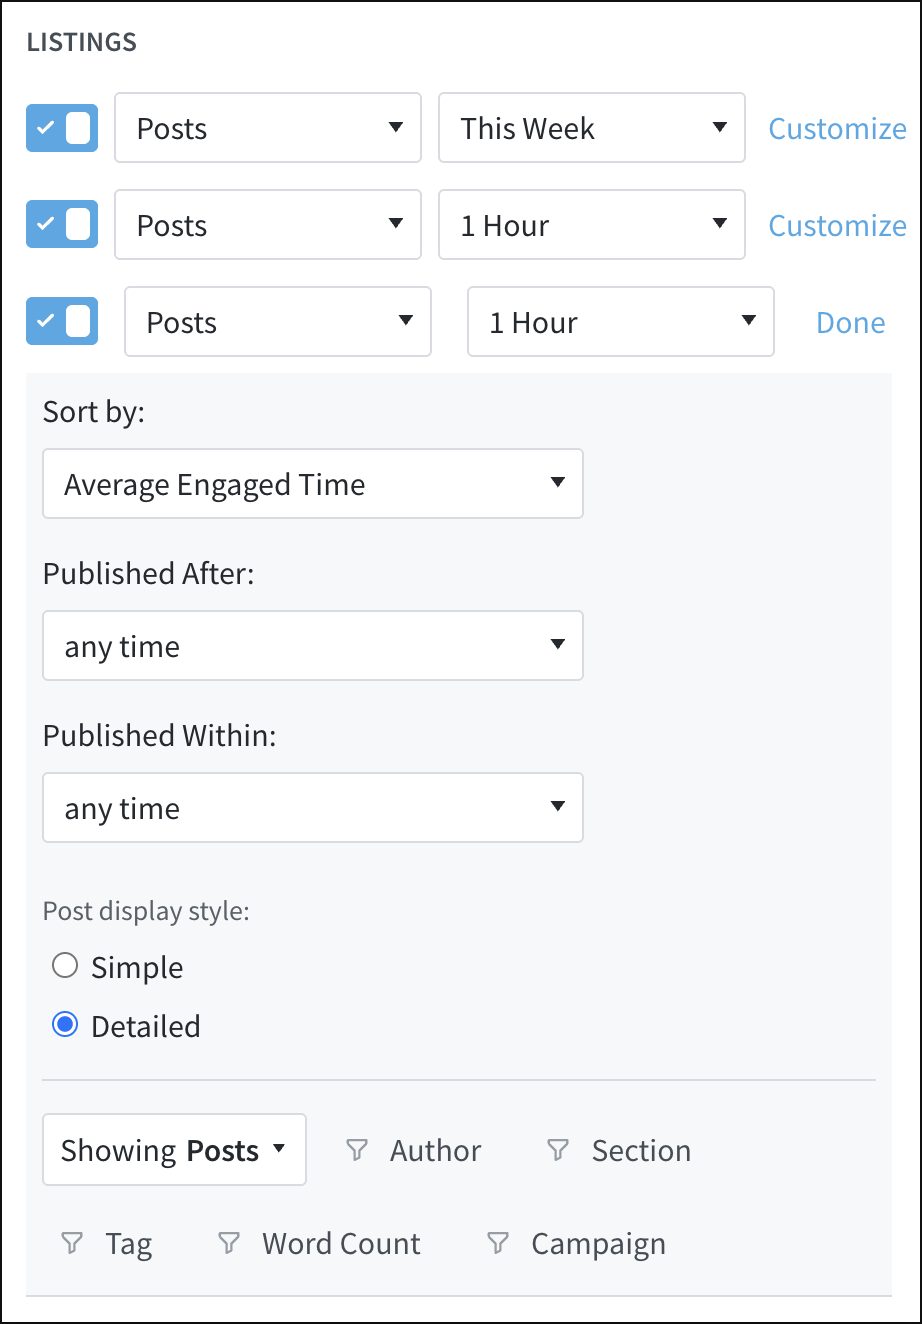922x1324 pixels.
Task: Select the Detailed post display style
Action: (x=65, y=1024)
